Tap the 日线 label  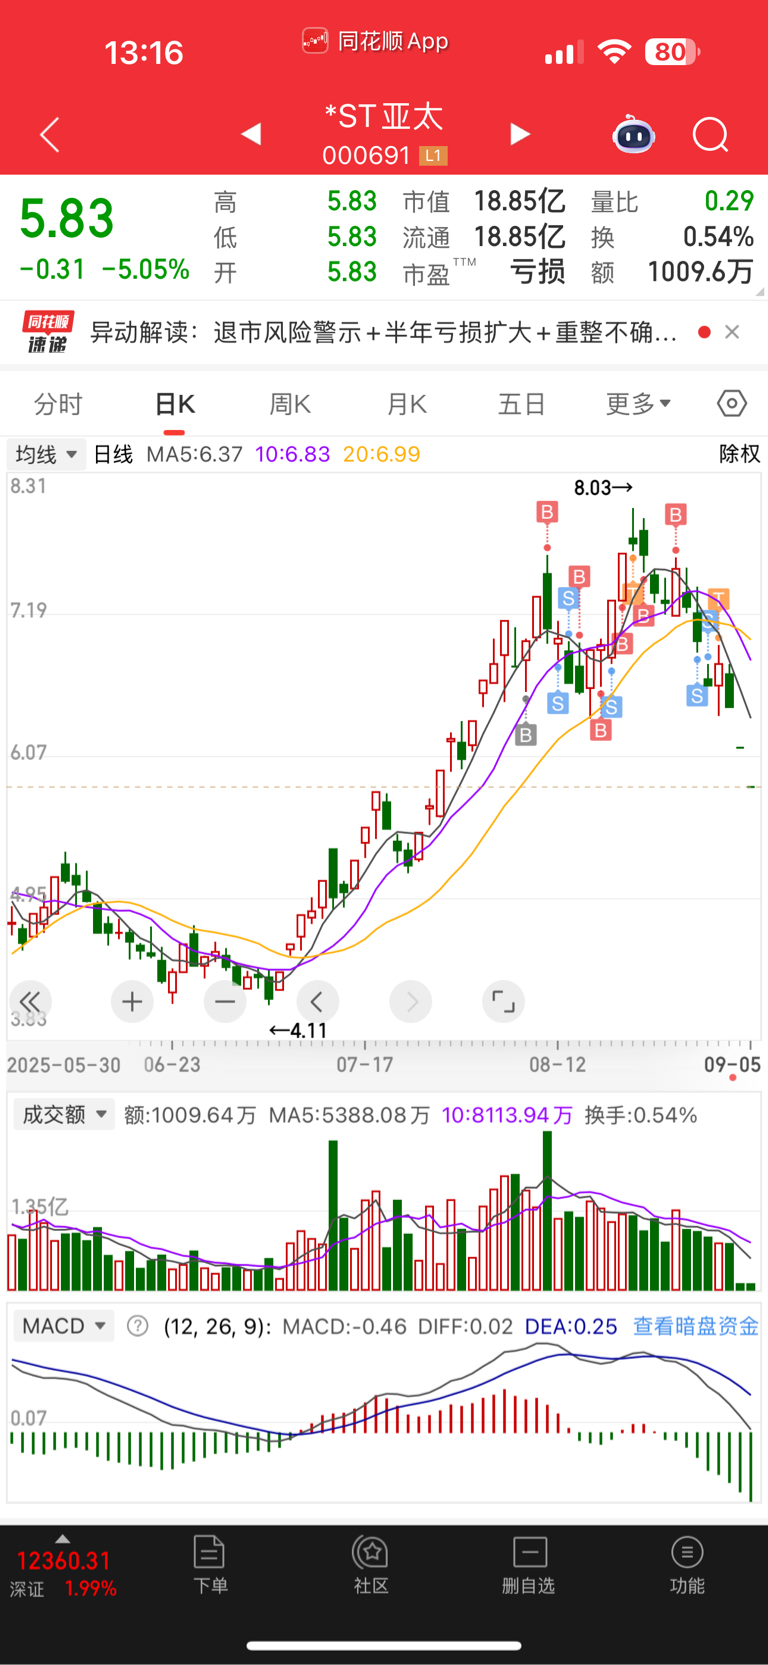(113, 454)
